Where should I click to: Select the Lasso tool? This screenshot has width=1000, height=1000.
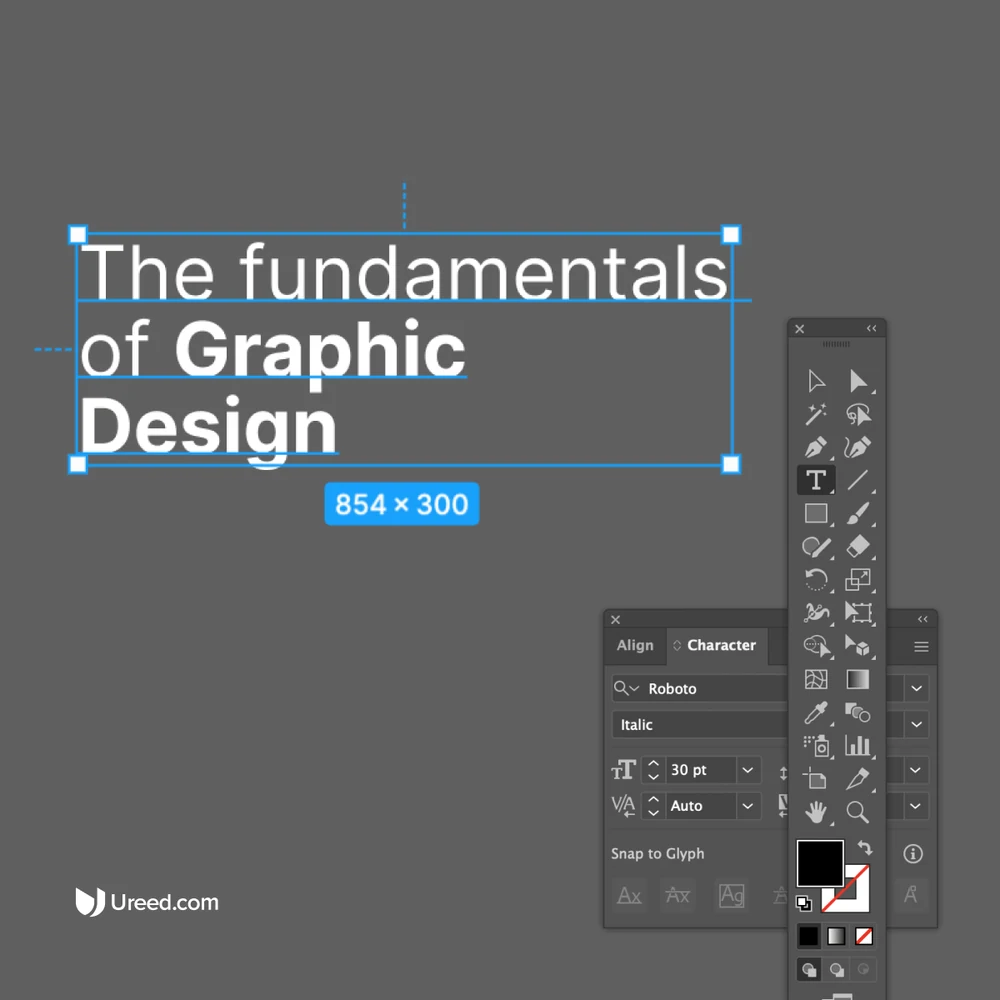(x=858, y=414)
